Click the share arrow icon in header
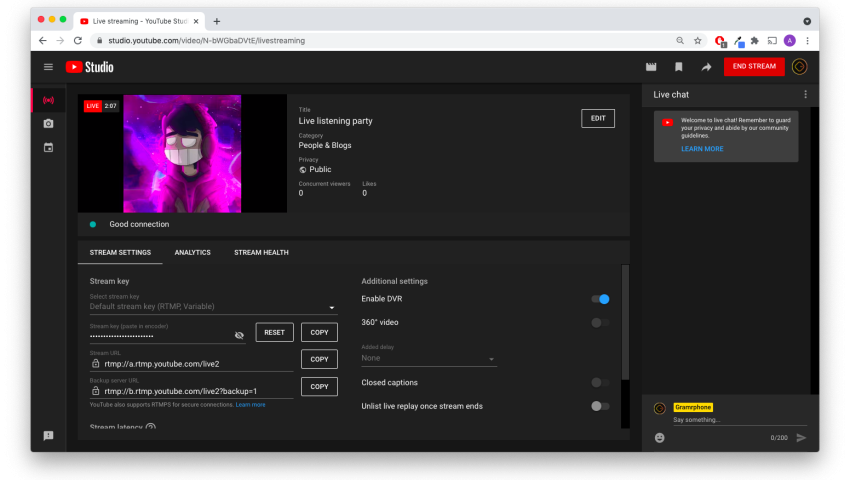The image size is (850, 480). tap(706, 67)
